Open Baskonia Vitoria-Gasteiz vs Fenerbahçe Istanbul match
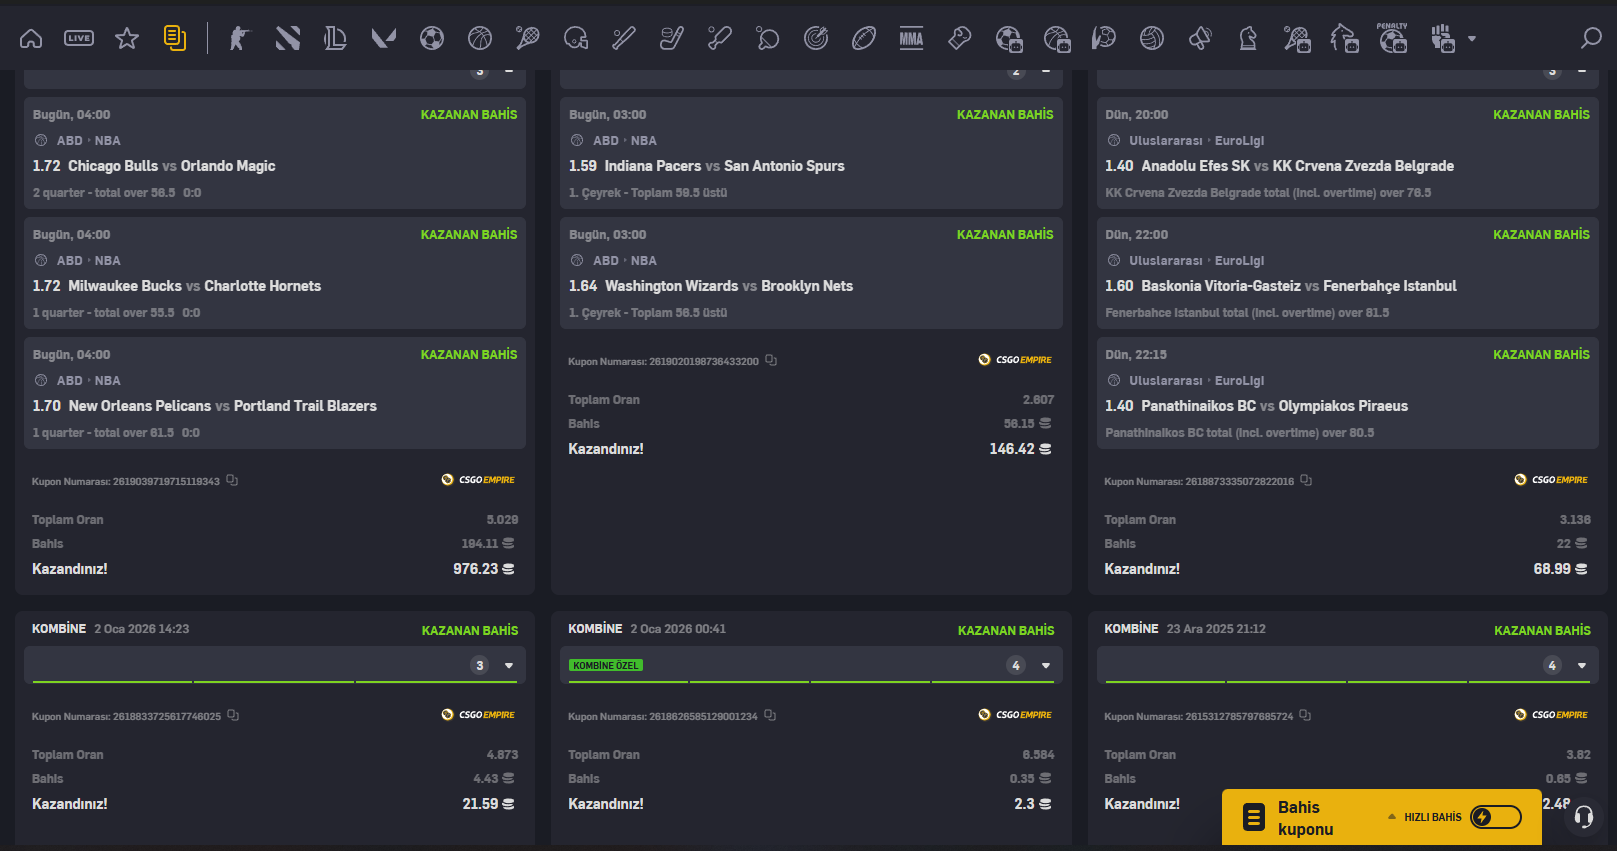 coord(1299,286)
